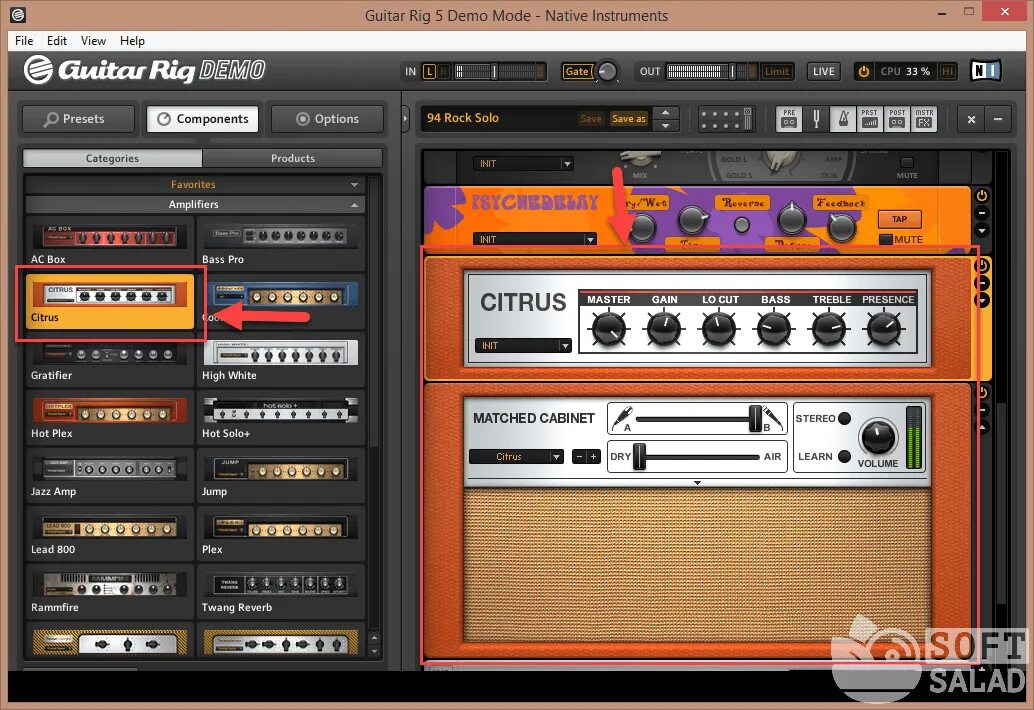Select the Gratifier amplifier
Screen dimensions: 1034x710
(109, 359)
